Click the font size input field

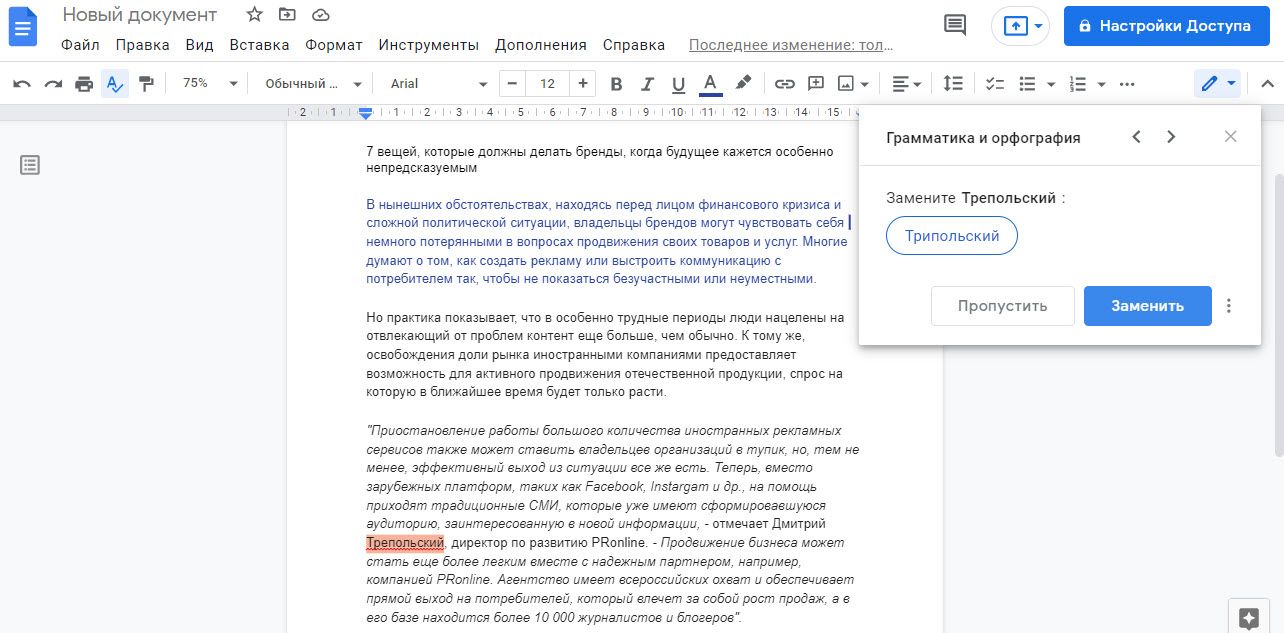(x=547, y=84)
